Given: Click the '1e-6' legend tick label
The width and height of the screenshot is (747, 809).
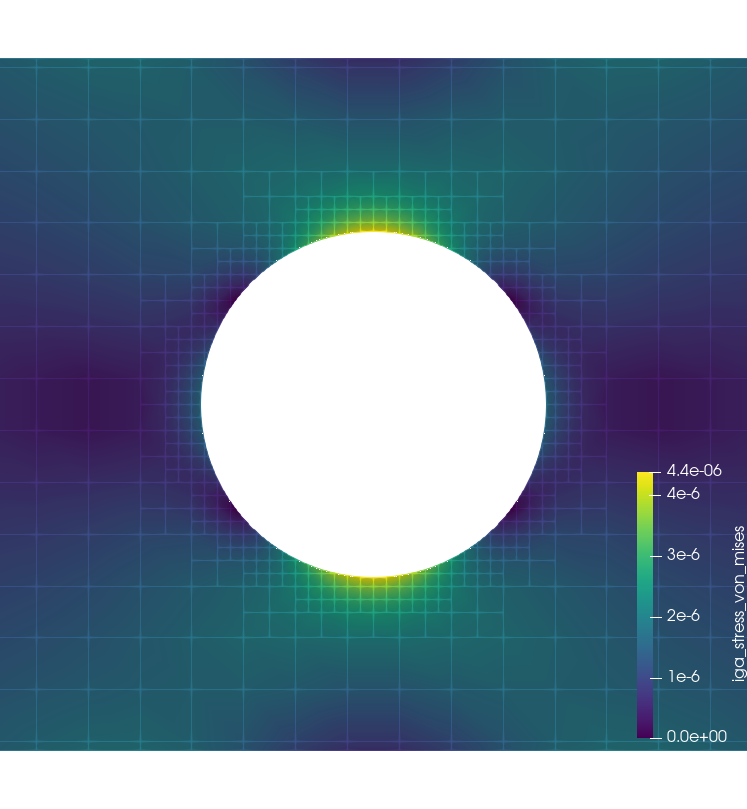Looking at the screenshot, I should [684, 676].
